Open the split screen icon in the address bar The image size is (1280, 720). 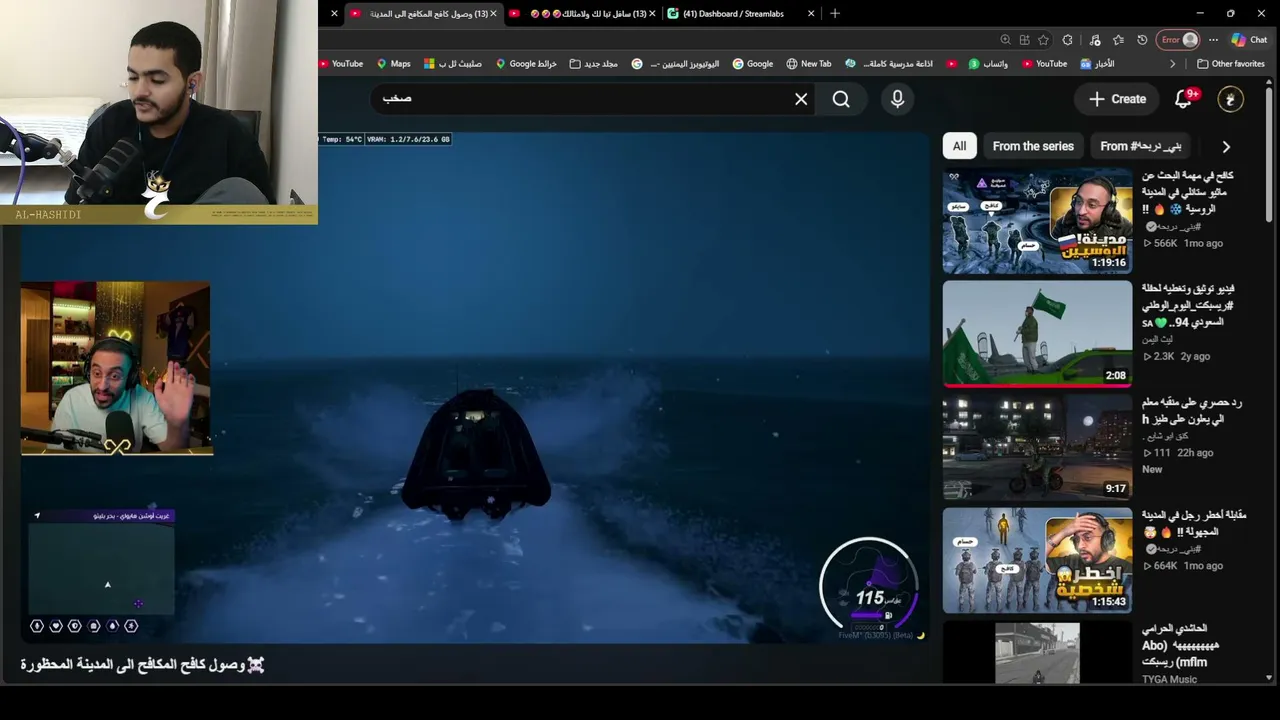click(x=1024, y=40)
